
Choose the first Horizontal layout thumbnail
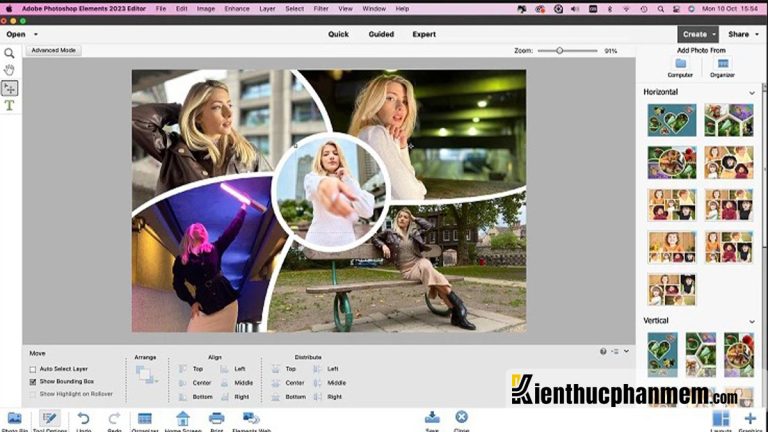[x=671, y=120]
